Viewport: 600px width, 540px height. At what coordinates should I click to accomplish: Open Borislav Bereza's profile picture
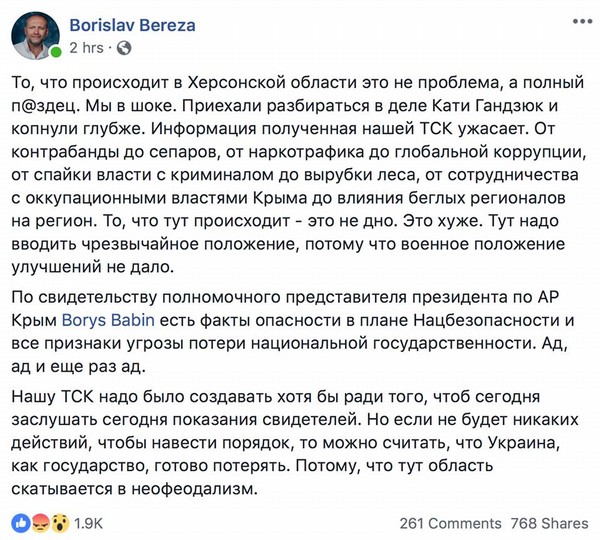tap(35, 35)
